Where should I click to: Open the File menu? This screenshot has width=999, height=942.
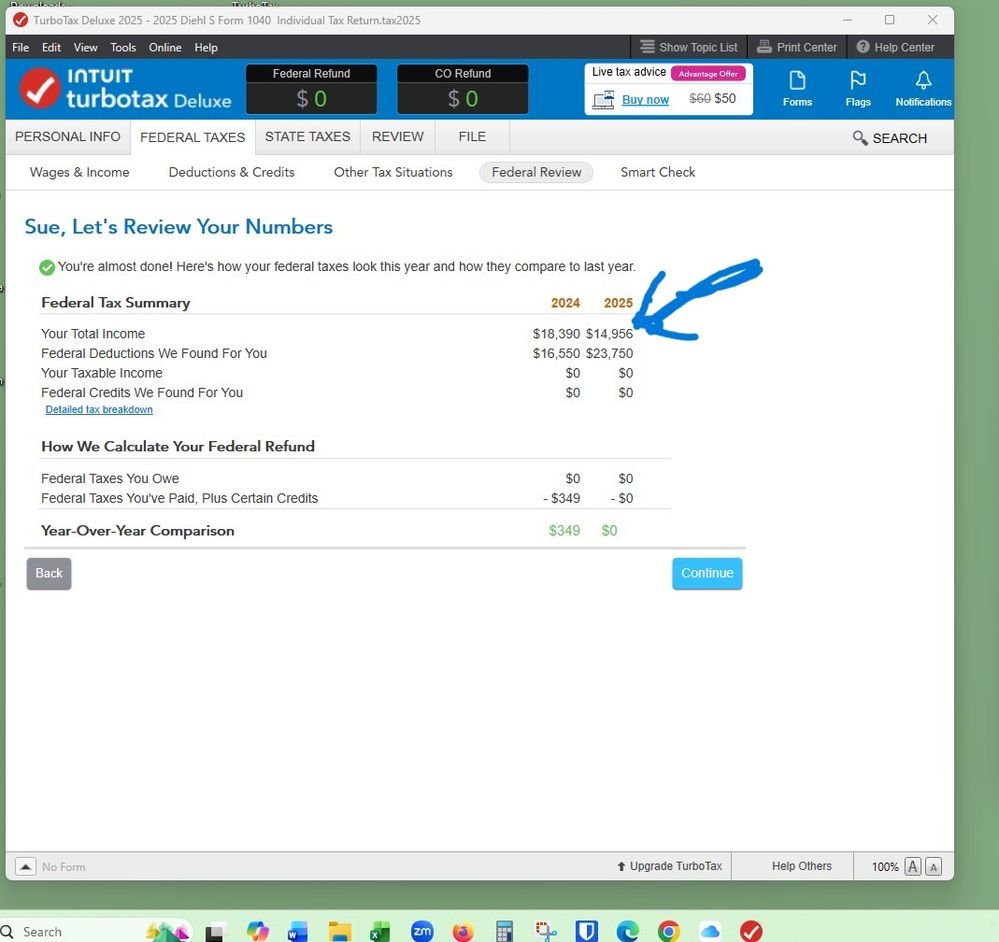point(20,47)
